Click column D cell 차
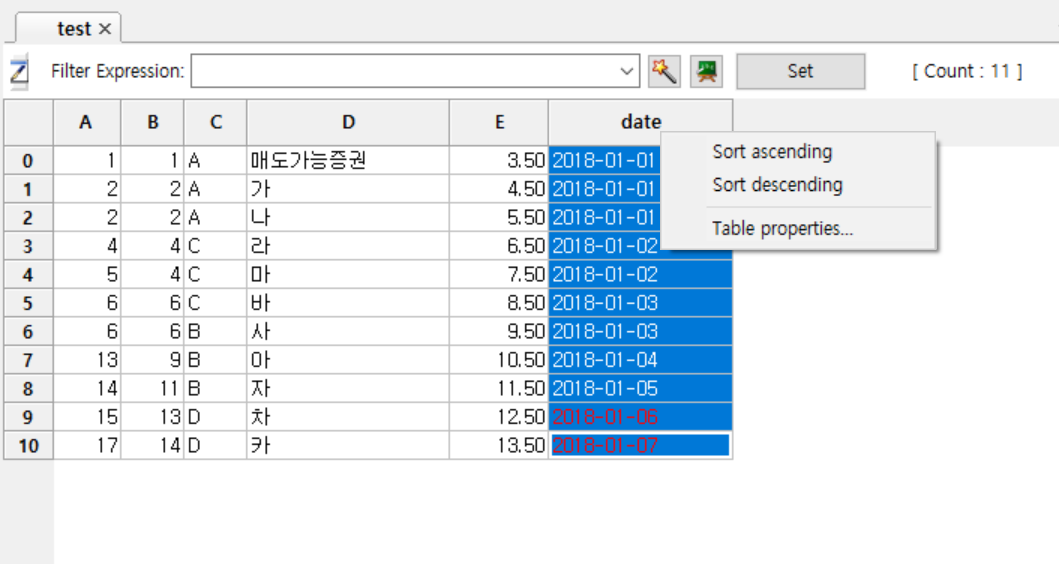The height and width of the screenshot is (564, 1059). pos(348,417)
